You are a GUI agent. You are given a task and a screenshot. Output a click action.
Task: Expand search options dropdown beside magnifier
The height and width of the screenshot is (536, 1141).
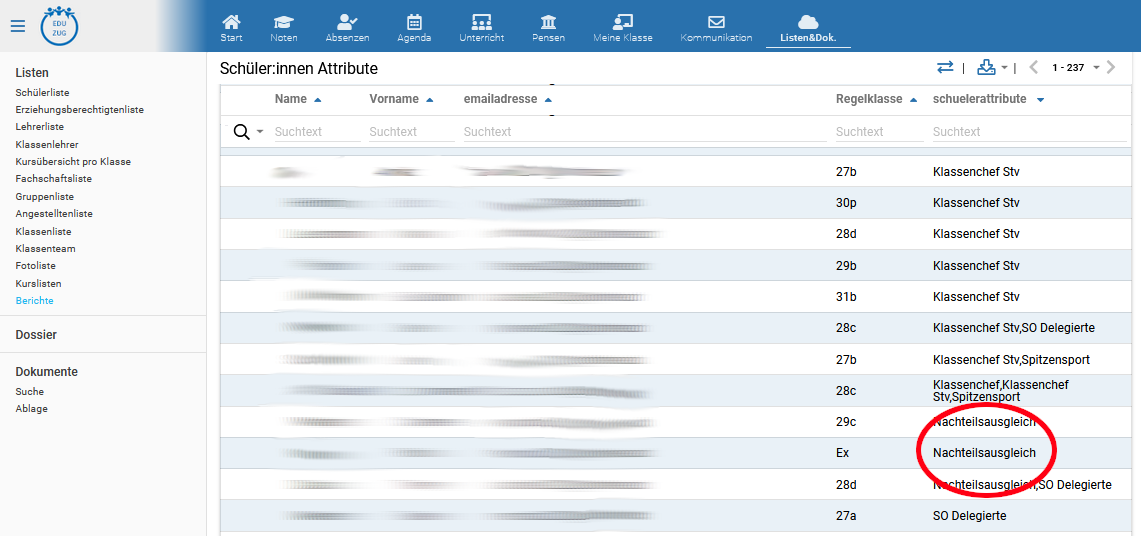(260, 132)
